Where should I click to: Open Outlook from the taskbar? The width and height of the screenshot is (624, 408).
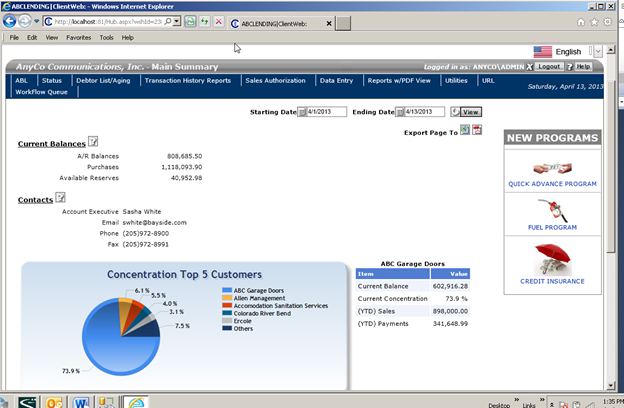tap(53, 402)
